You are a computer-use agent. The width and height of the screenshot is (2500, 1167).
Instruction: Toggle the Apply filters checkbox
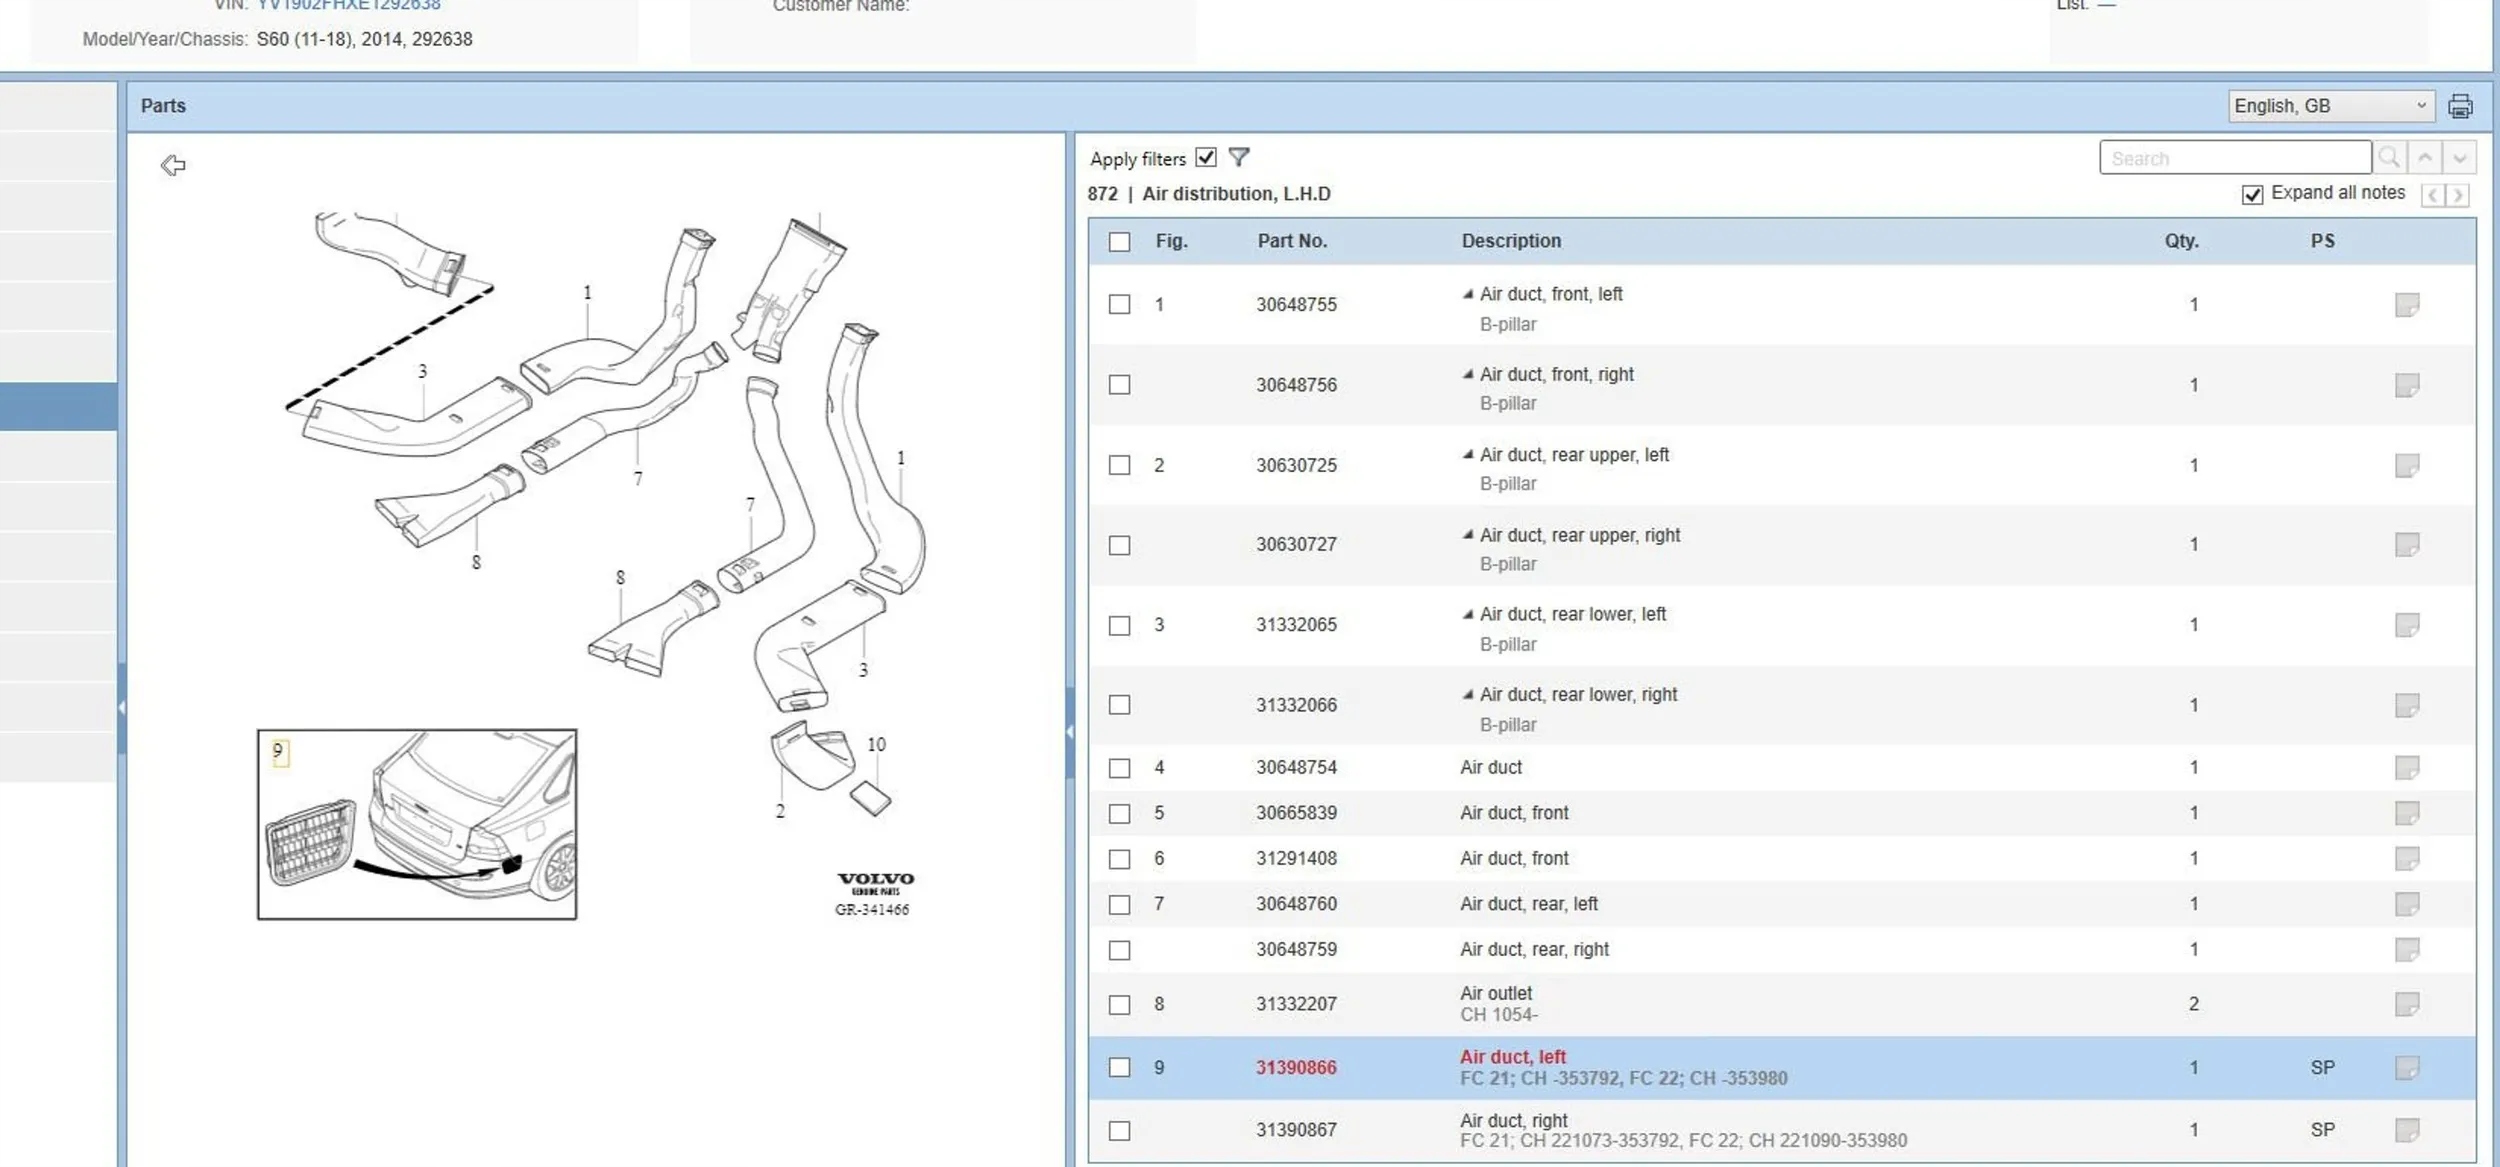tap(1206, 157)
